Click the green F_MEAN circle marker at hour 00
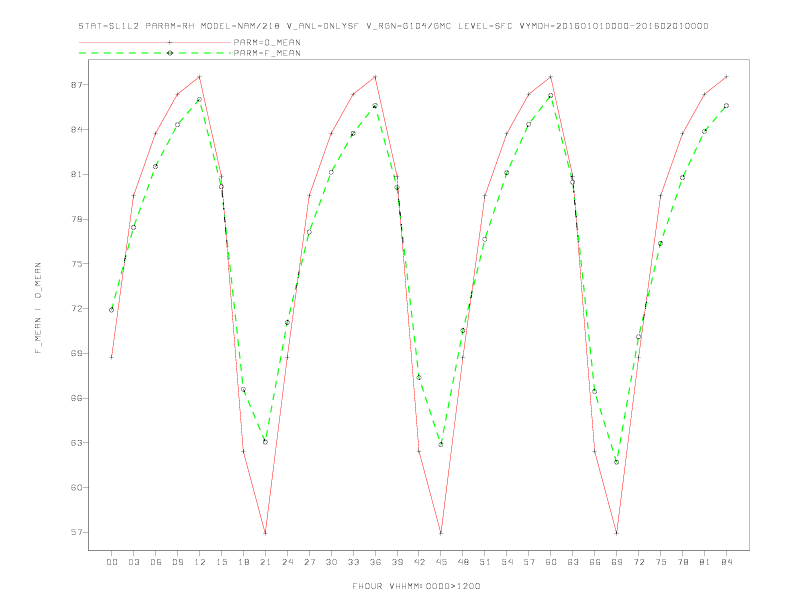 point(112,310)
